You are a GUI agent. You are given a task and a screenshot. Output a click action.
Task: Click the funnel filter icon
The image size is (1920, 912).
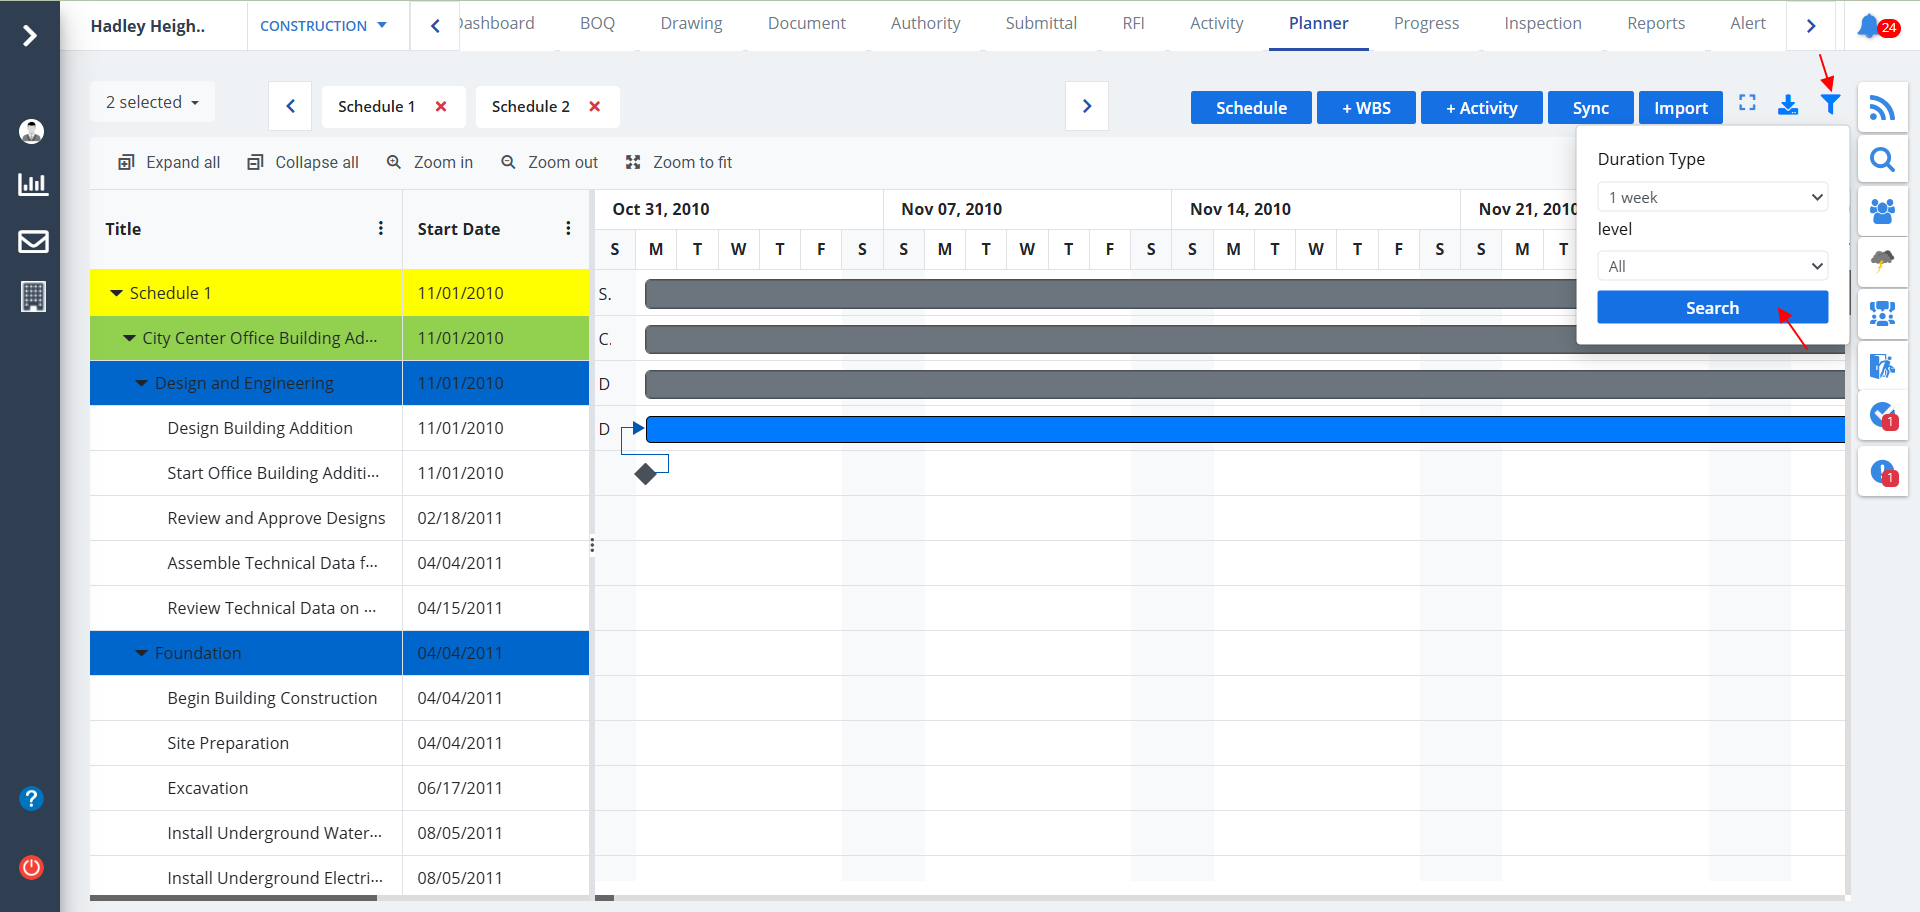[x=1830, y=105]
